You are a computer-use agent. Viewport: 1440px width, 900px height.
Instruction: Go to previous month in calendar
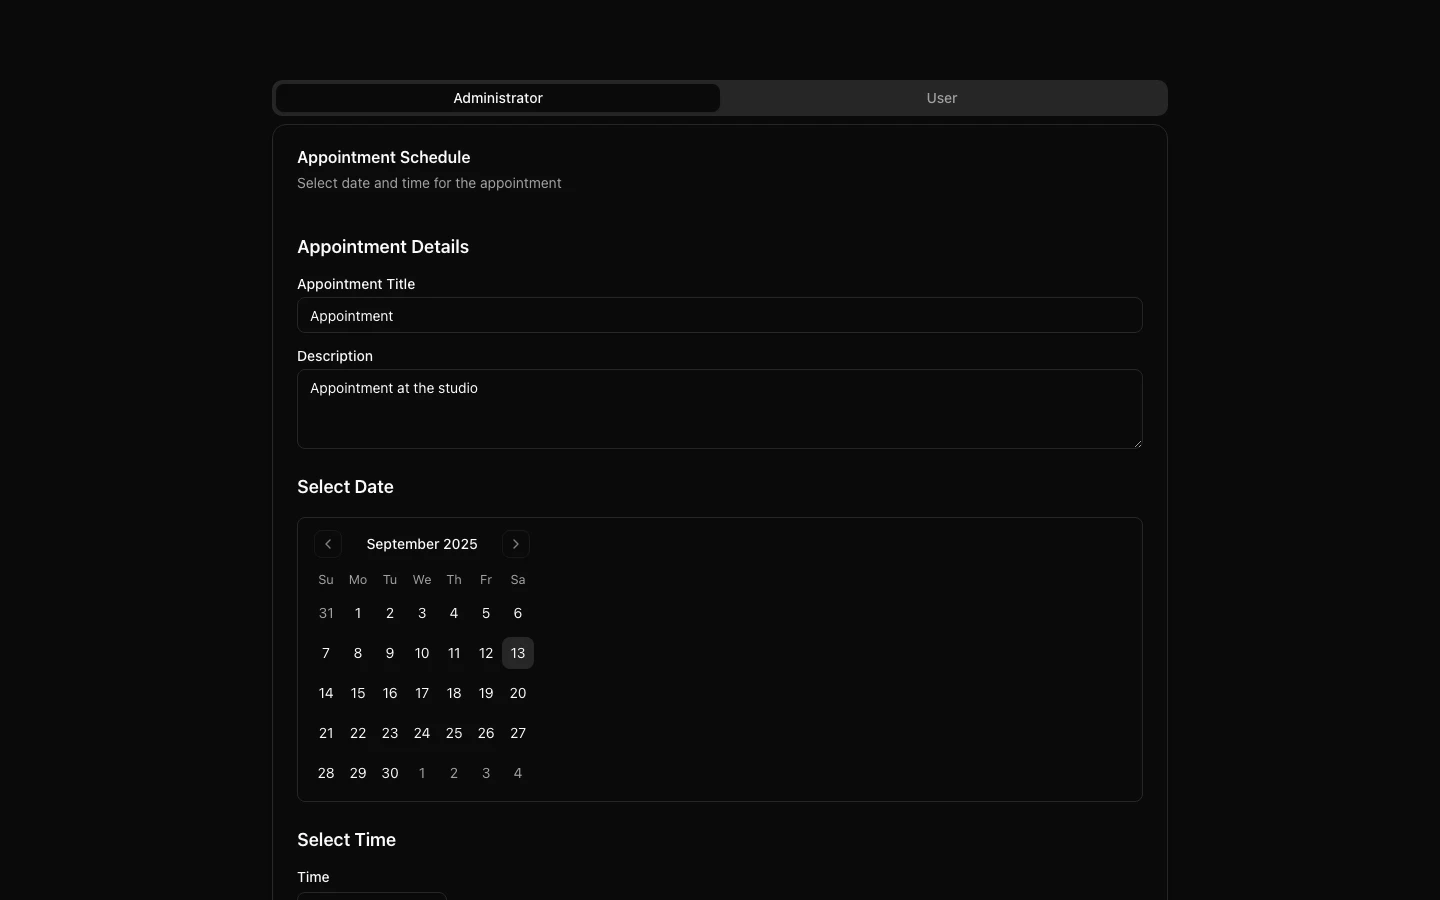[x=328, y=544]
